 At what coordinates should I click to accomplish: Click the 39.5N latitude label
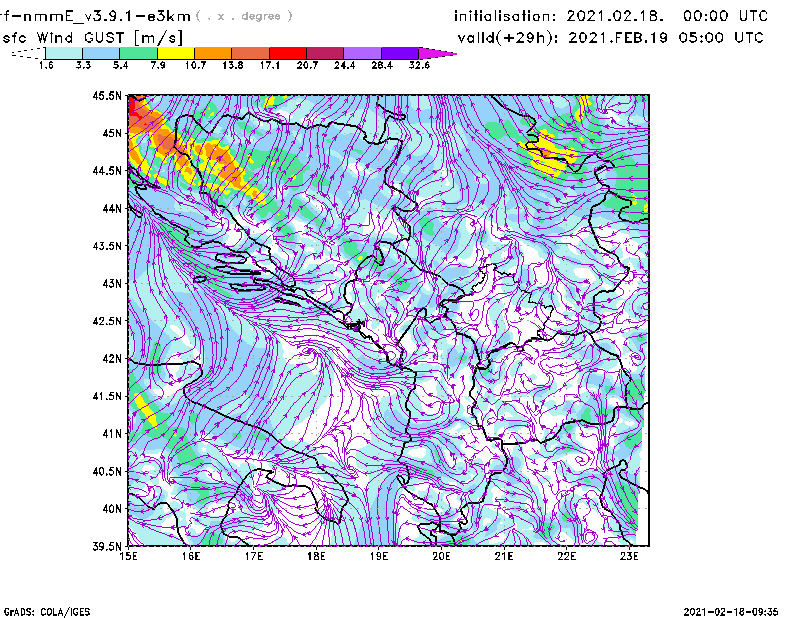click(x=107, y=547)
